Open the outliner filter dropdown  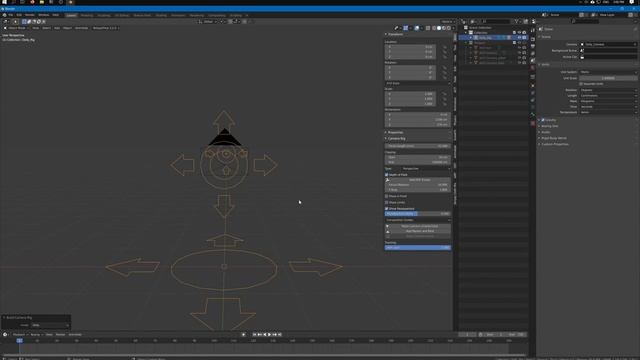[517, 21]
